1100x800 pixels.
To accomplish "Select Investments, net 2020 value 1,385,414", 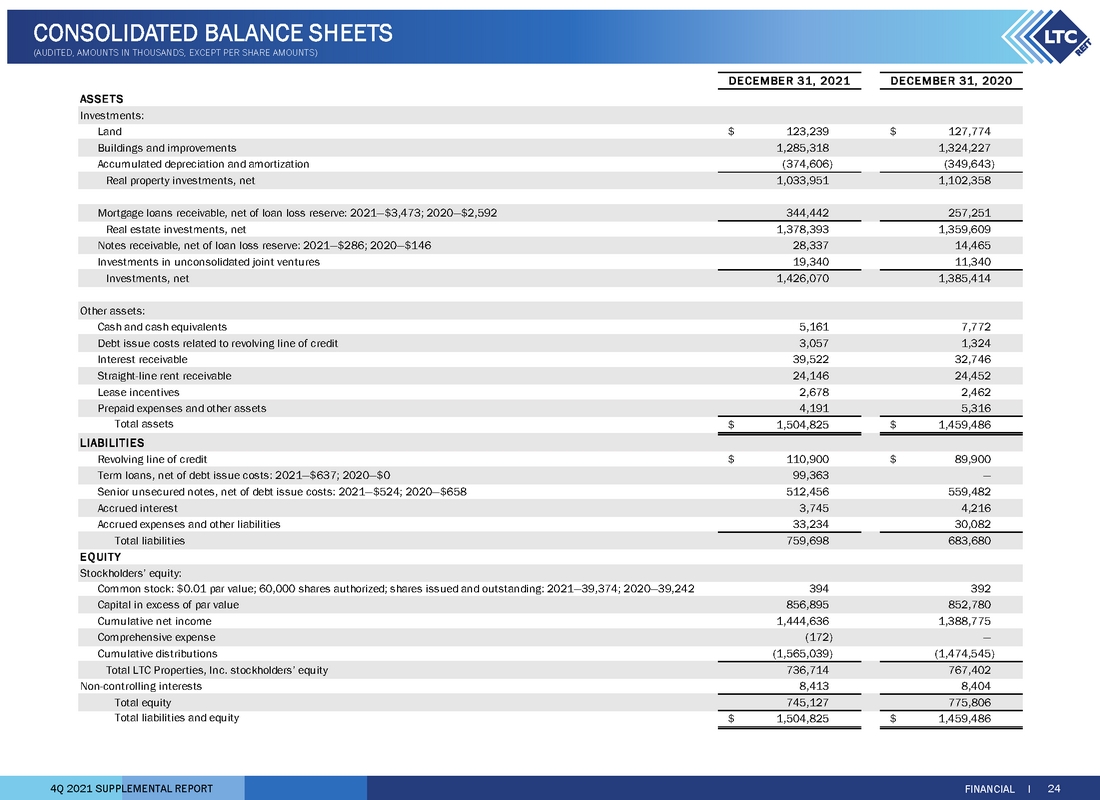I will [965, 279].
